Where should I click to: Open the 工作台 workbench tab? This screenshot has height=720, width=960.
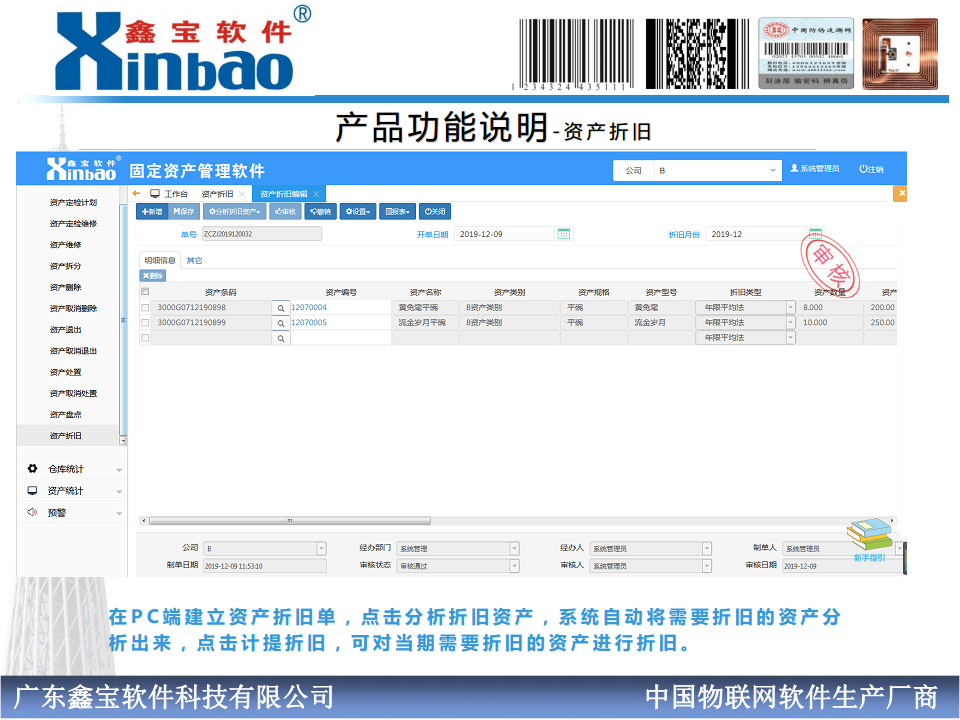click(169, 193)
